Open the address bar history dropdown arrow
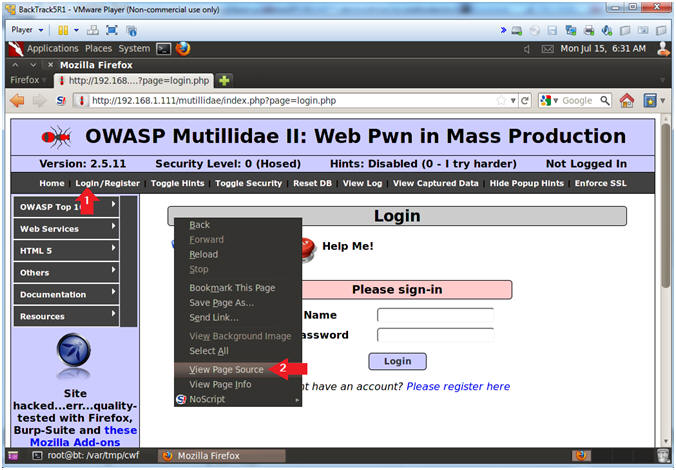The image size is (676, 470). click(x=513, y=100)
